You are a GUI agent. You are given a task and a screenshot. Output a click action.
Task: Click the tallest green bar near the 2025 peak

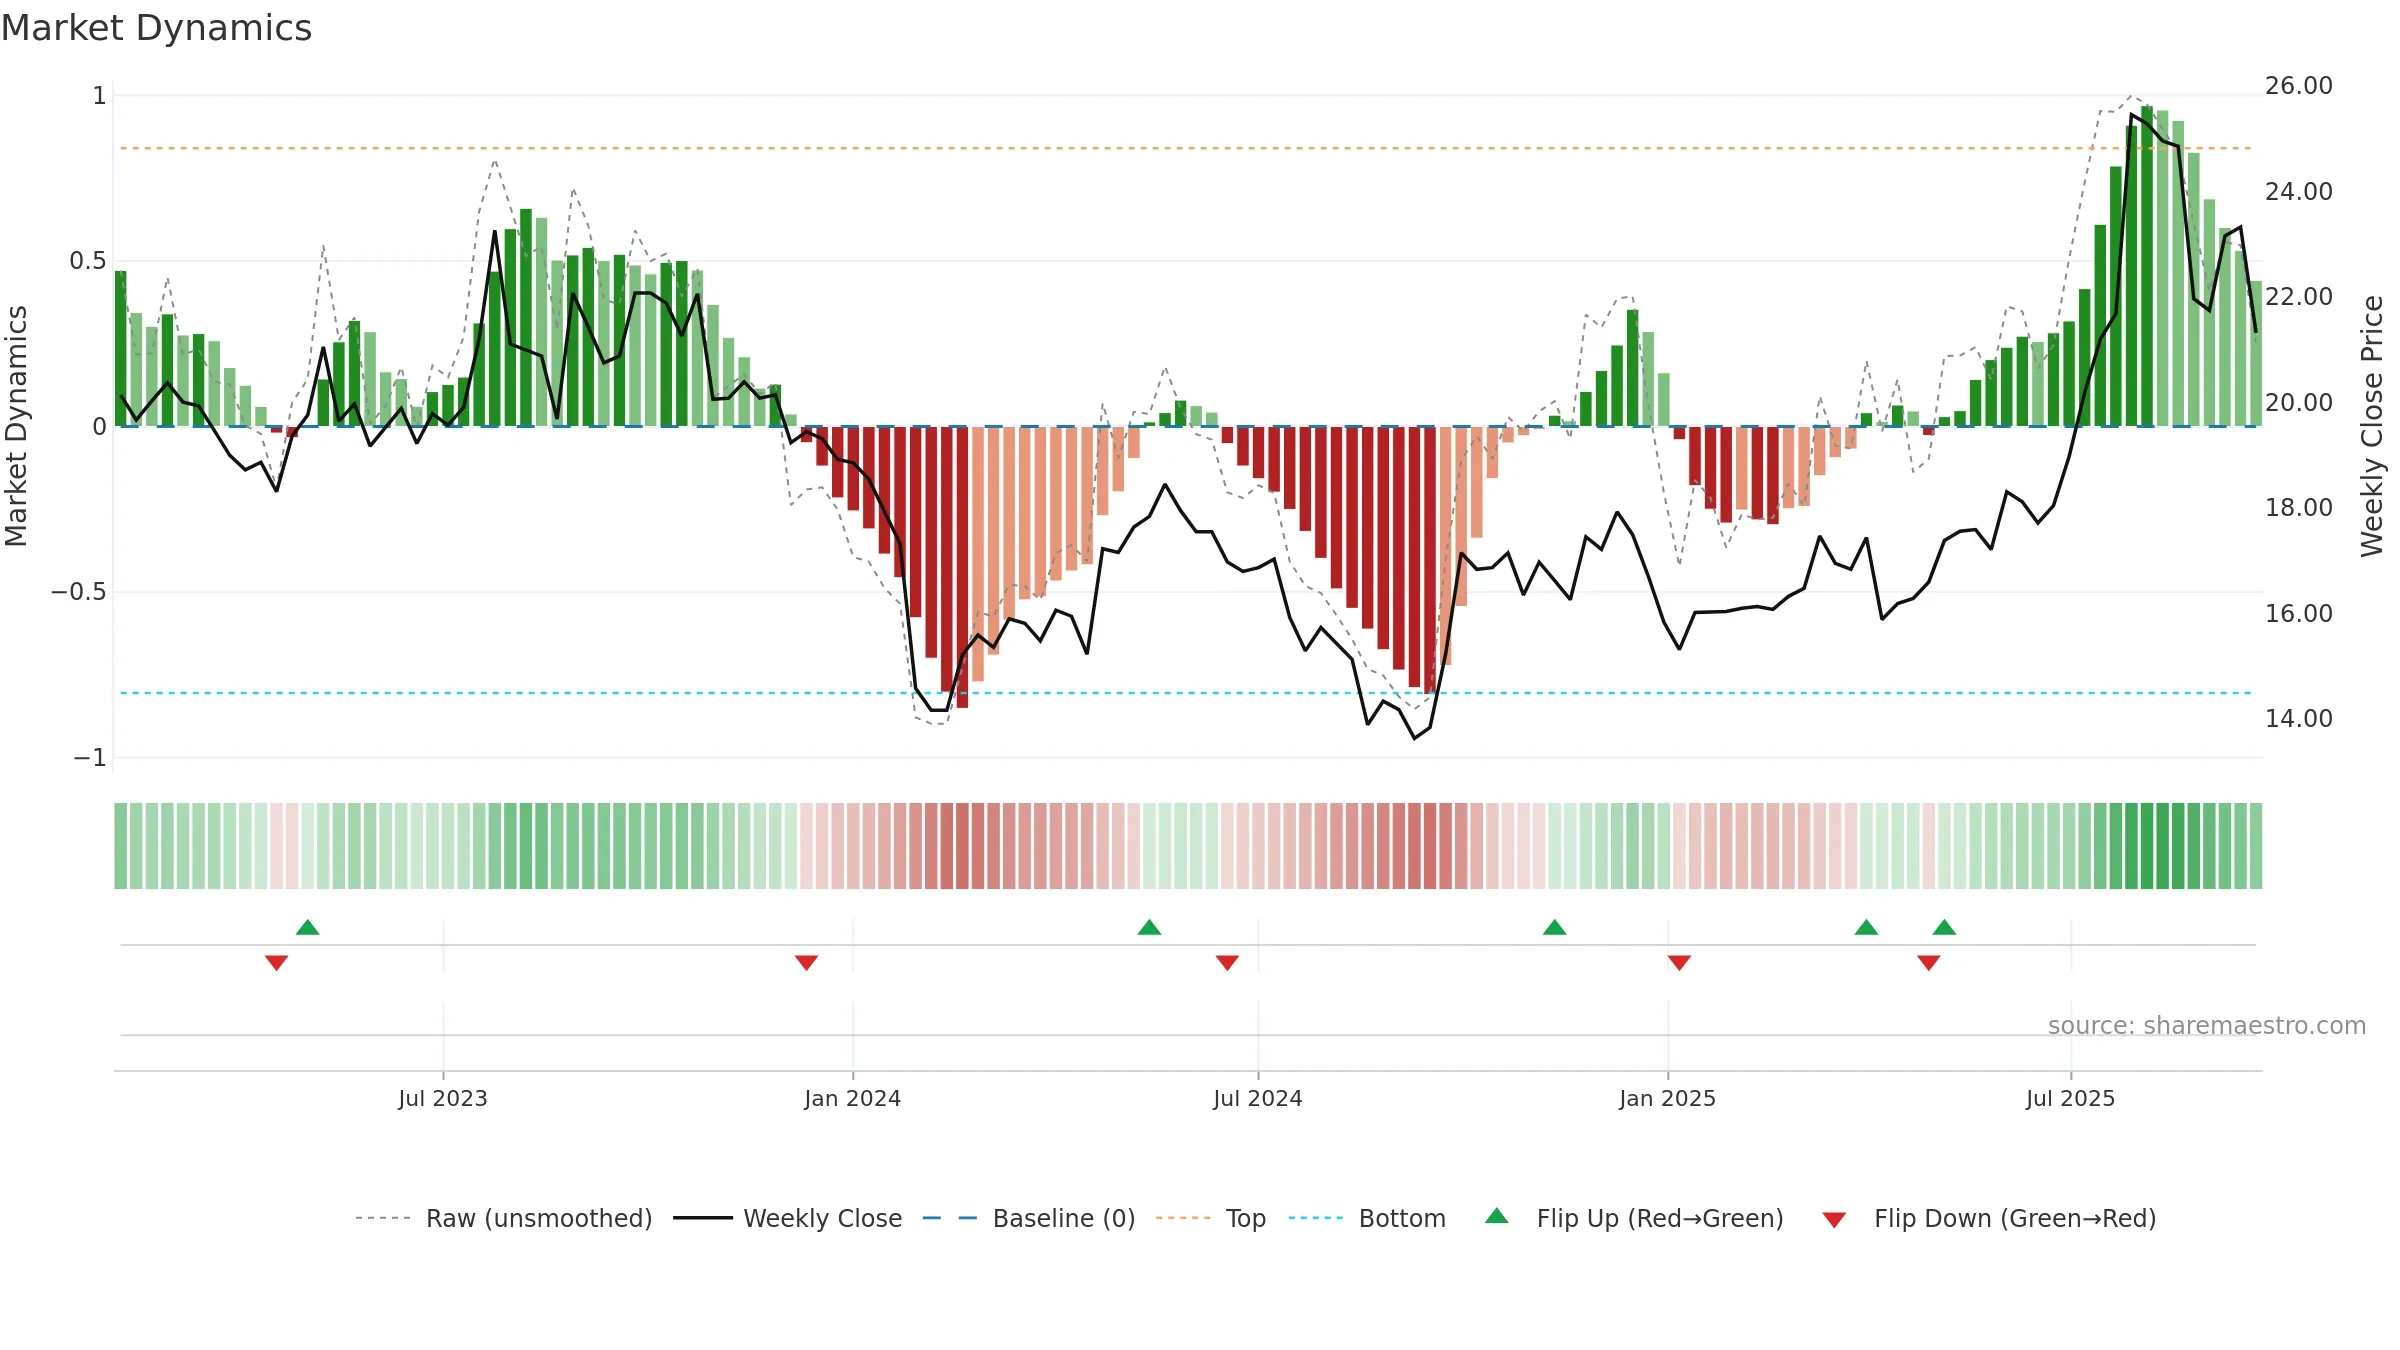(2147, 266)
